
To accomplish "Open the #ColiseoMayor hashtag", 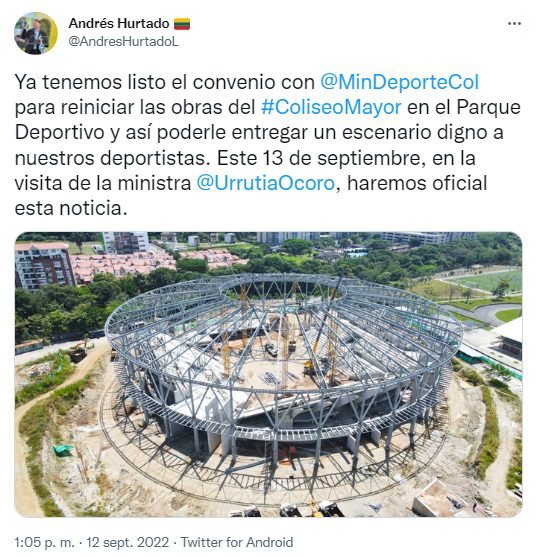I will click(331, 107).
